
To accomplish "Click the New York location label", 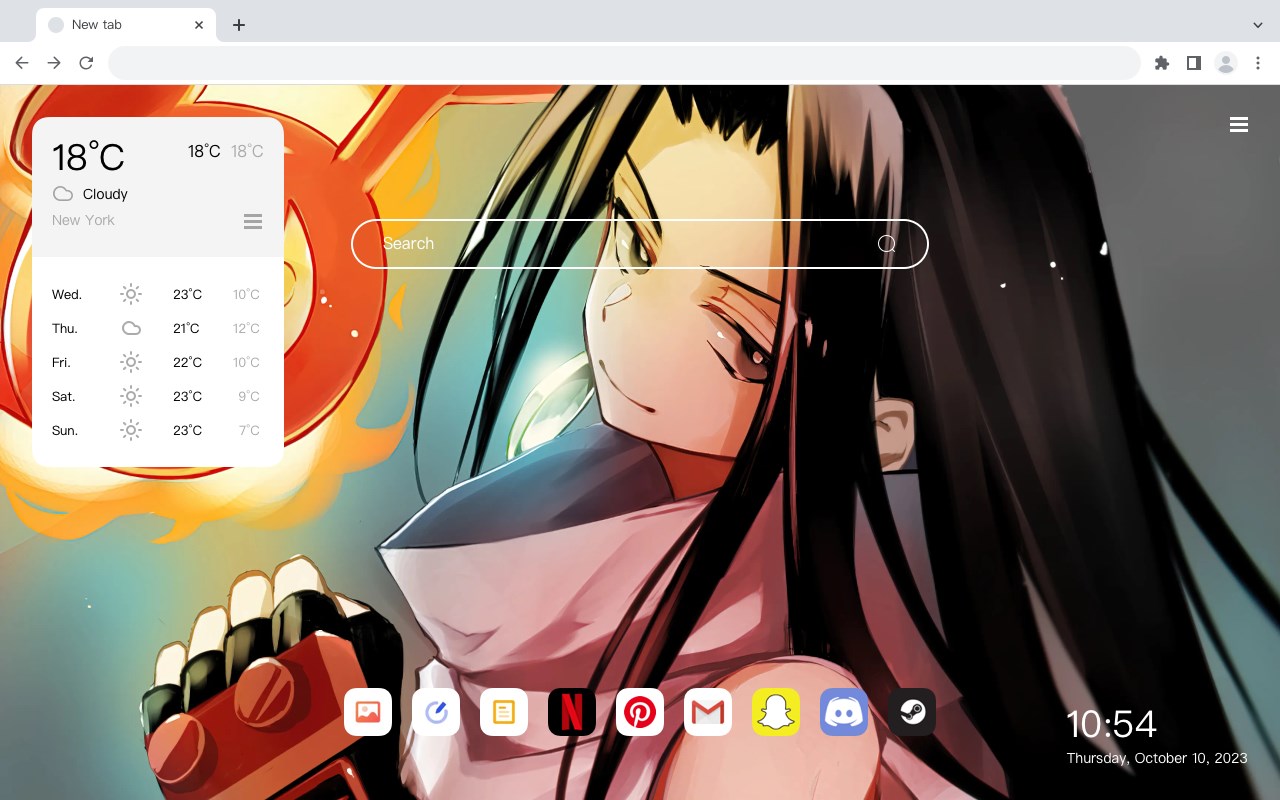I will [x=83, y=220].
